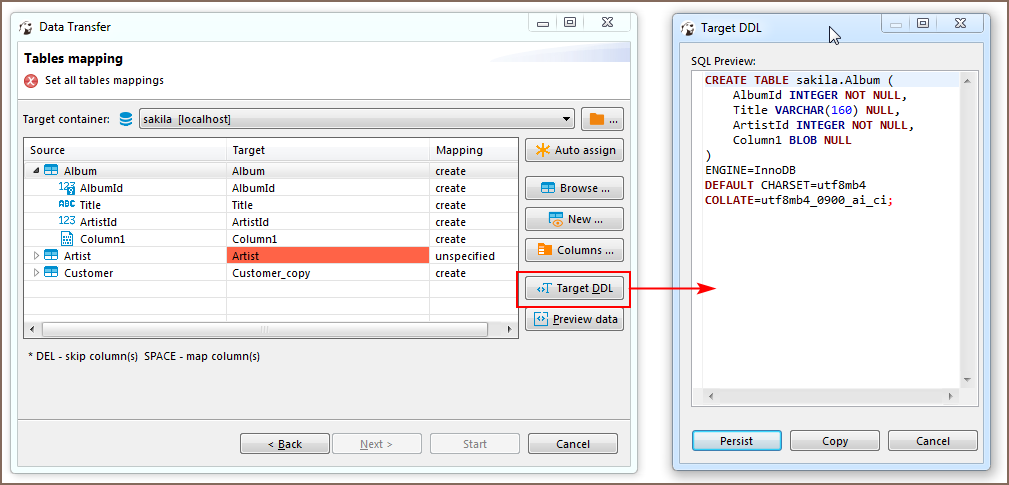Copy the SQL preview text
This screenshot has width=1009, height=485.
[x=834, y=441]
